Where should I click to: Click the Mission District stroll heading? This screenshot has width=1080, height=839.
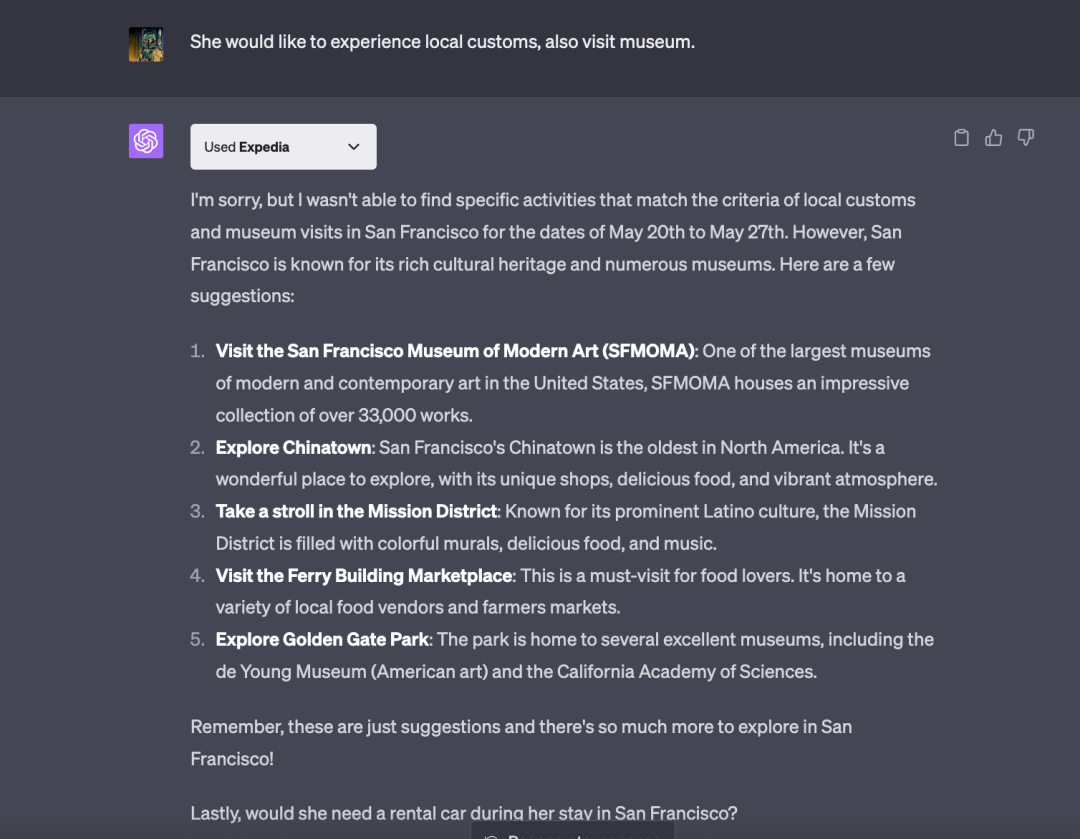tap(356, 511)
